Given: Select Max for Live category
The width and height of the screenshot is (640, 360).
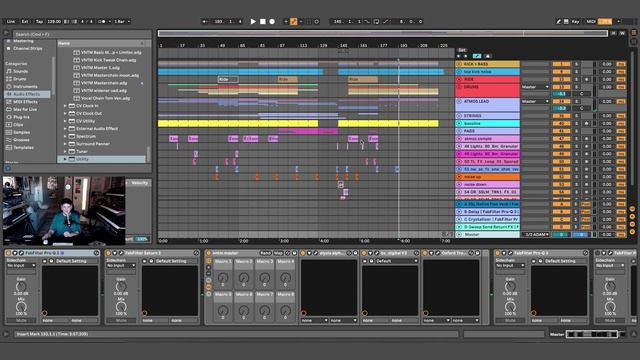Looking at the screenshot, I should coord(25,109).
